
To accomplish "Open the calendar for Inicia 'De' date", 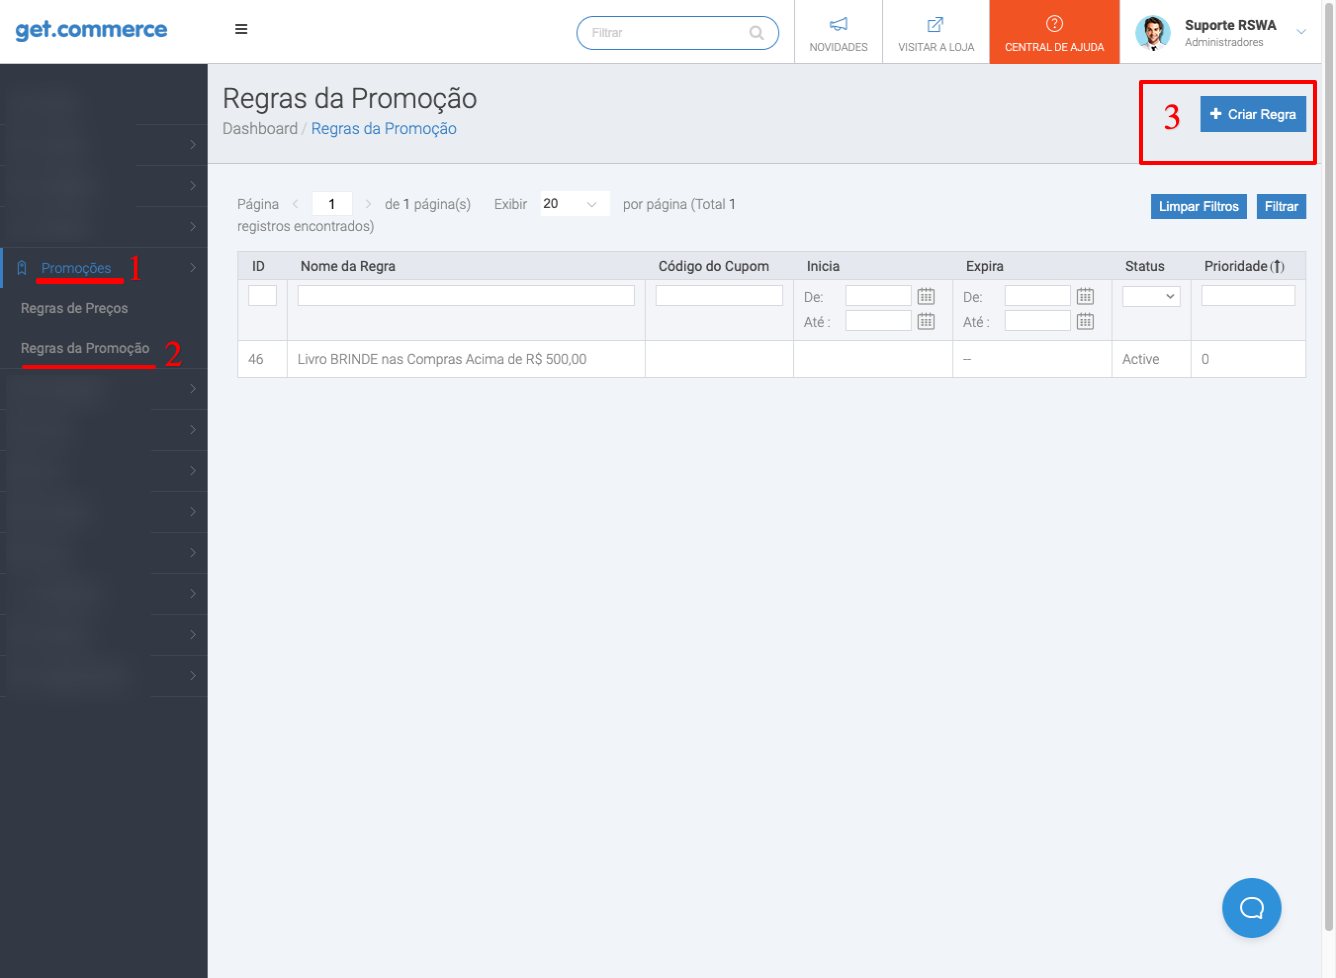I will pos(926,296).
